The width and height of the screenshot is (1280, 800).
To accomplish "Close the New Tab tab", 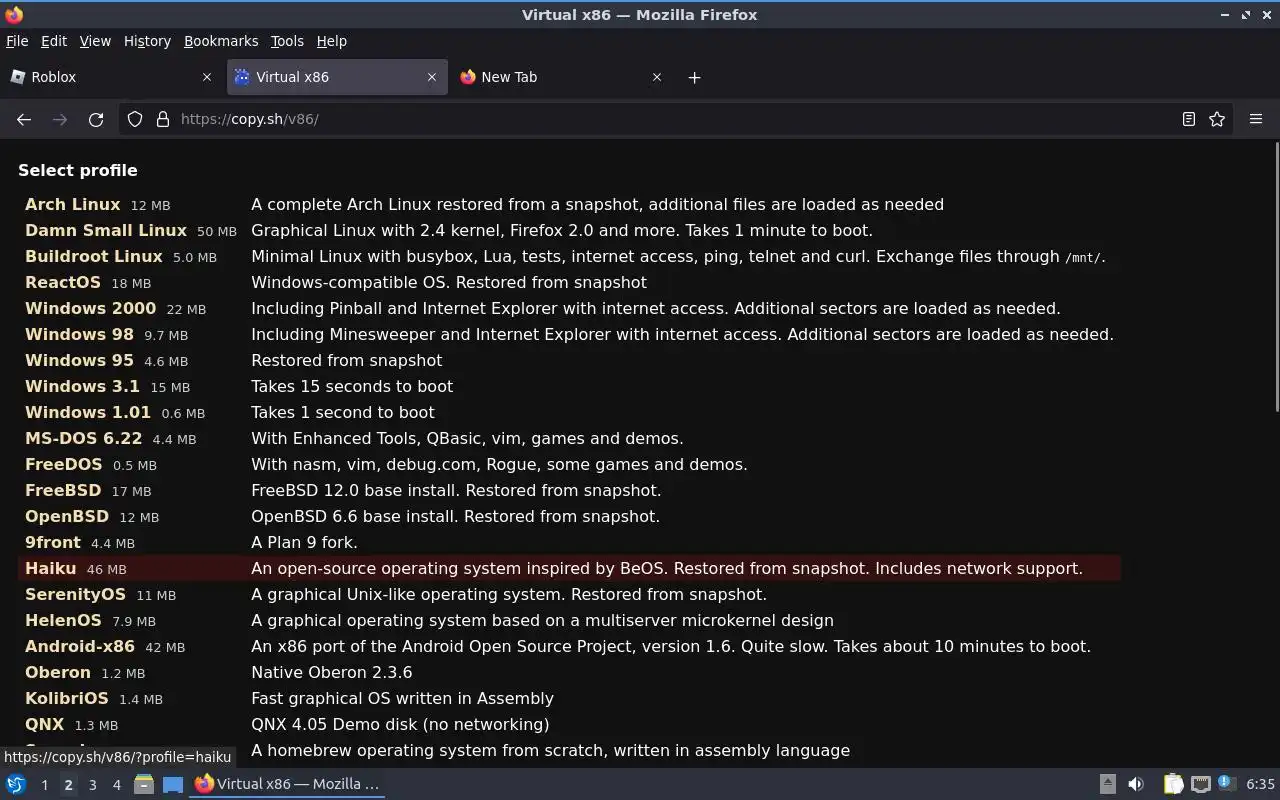I will tap(657, 77).
